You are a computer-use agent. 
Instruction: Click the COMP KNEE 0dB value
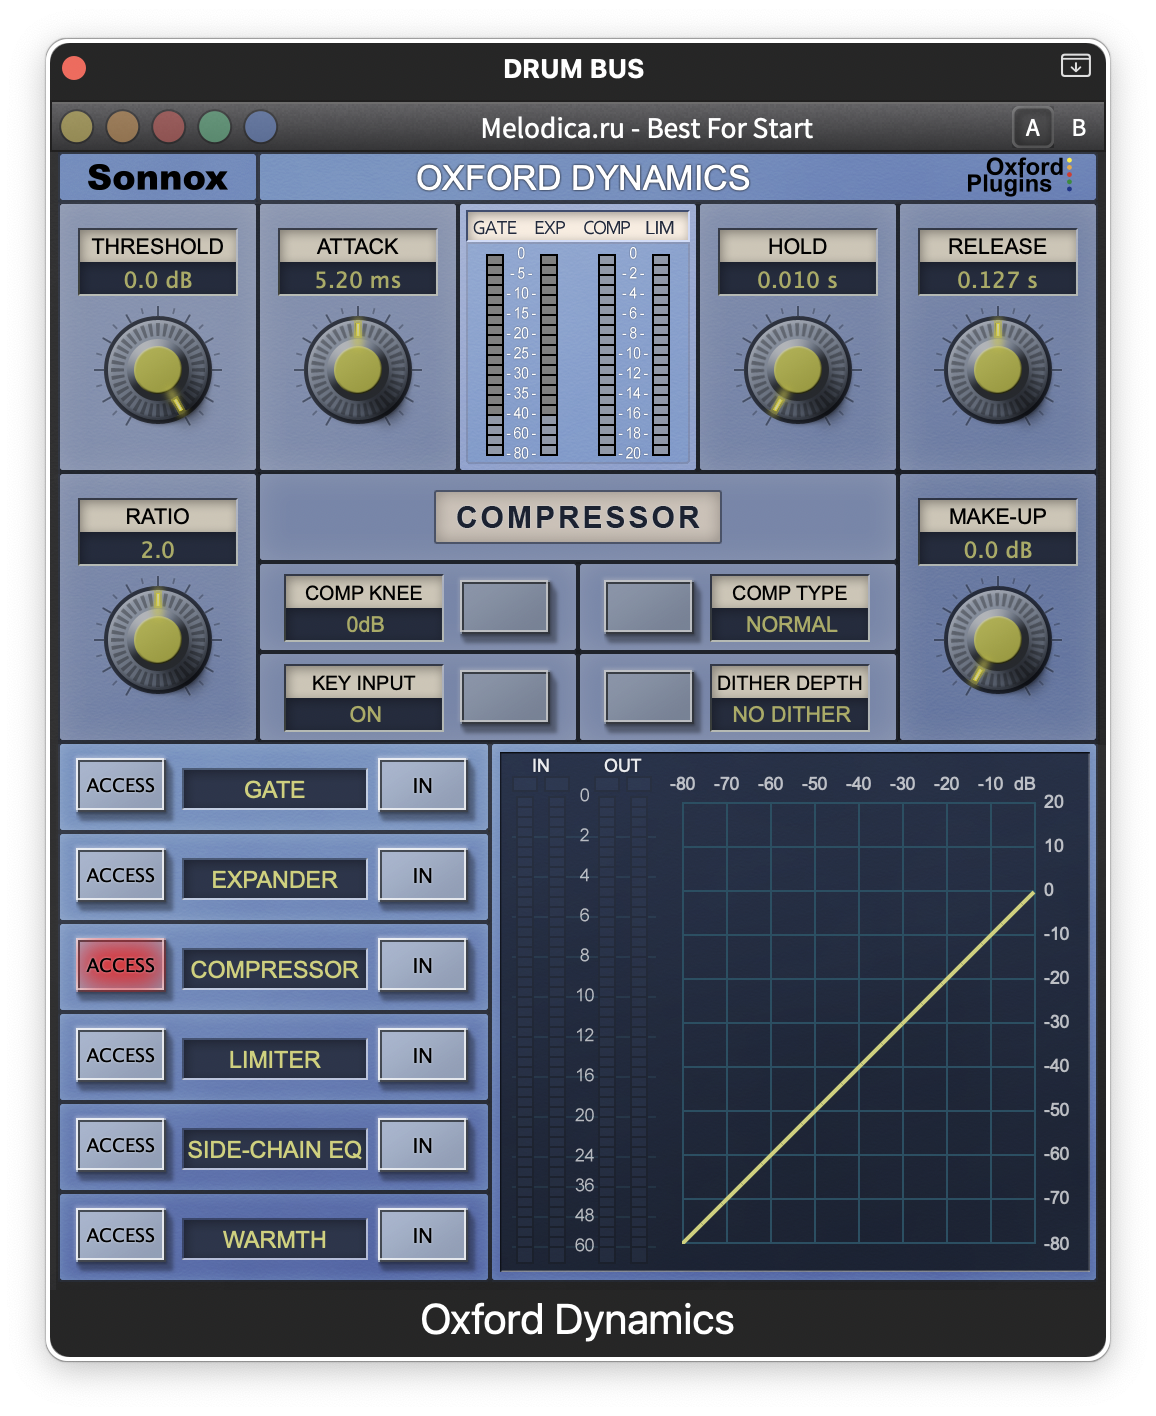tap(364, 624)
